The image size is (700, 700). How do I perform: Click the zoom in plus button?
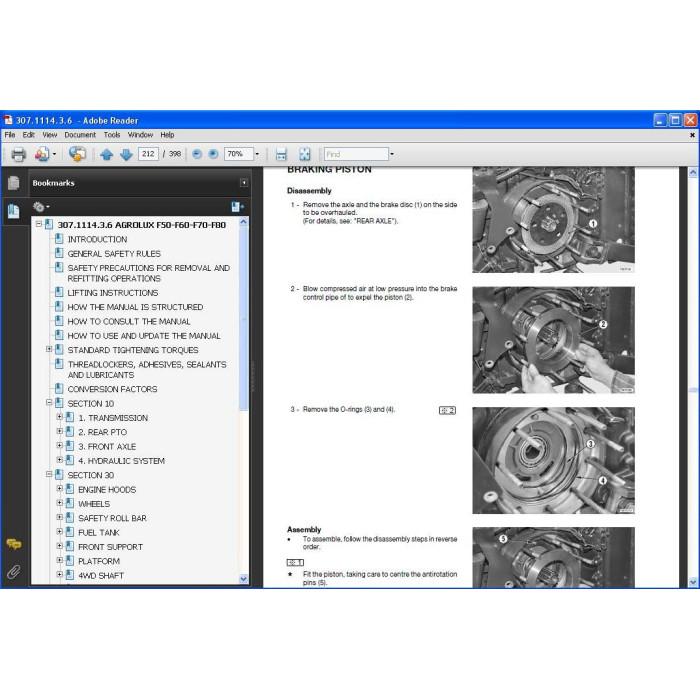[x=213, y=154]
